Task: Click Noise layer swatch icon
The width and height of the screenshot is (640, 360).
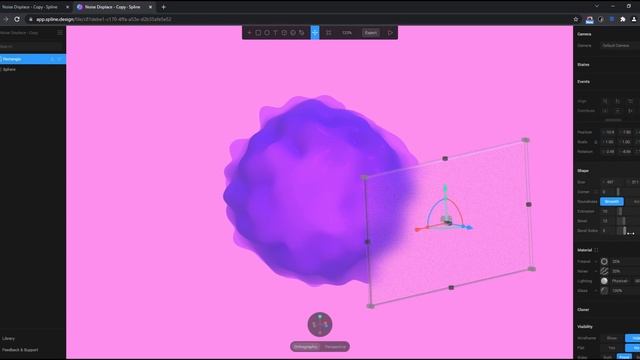Action: click(604, 271)
